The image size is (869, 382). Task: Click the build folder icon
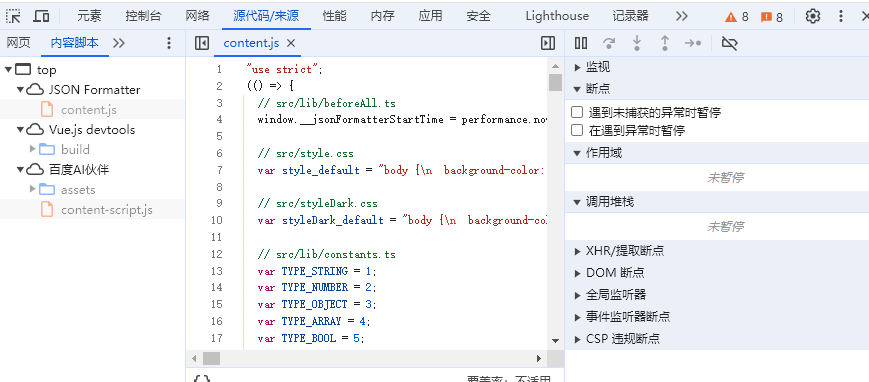point(47,149)
